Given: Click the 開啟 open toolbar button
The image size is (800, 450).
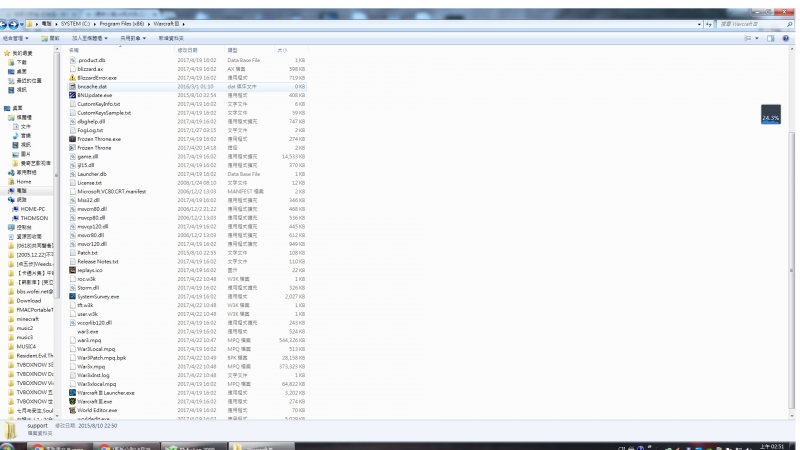Looking at the screenshot, I should [51, 38].
